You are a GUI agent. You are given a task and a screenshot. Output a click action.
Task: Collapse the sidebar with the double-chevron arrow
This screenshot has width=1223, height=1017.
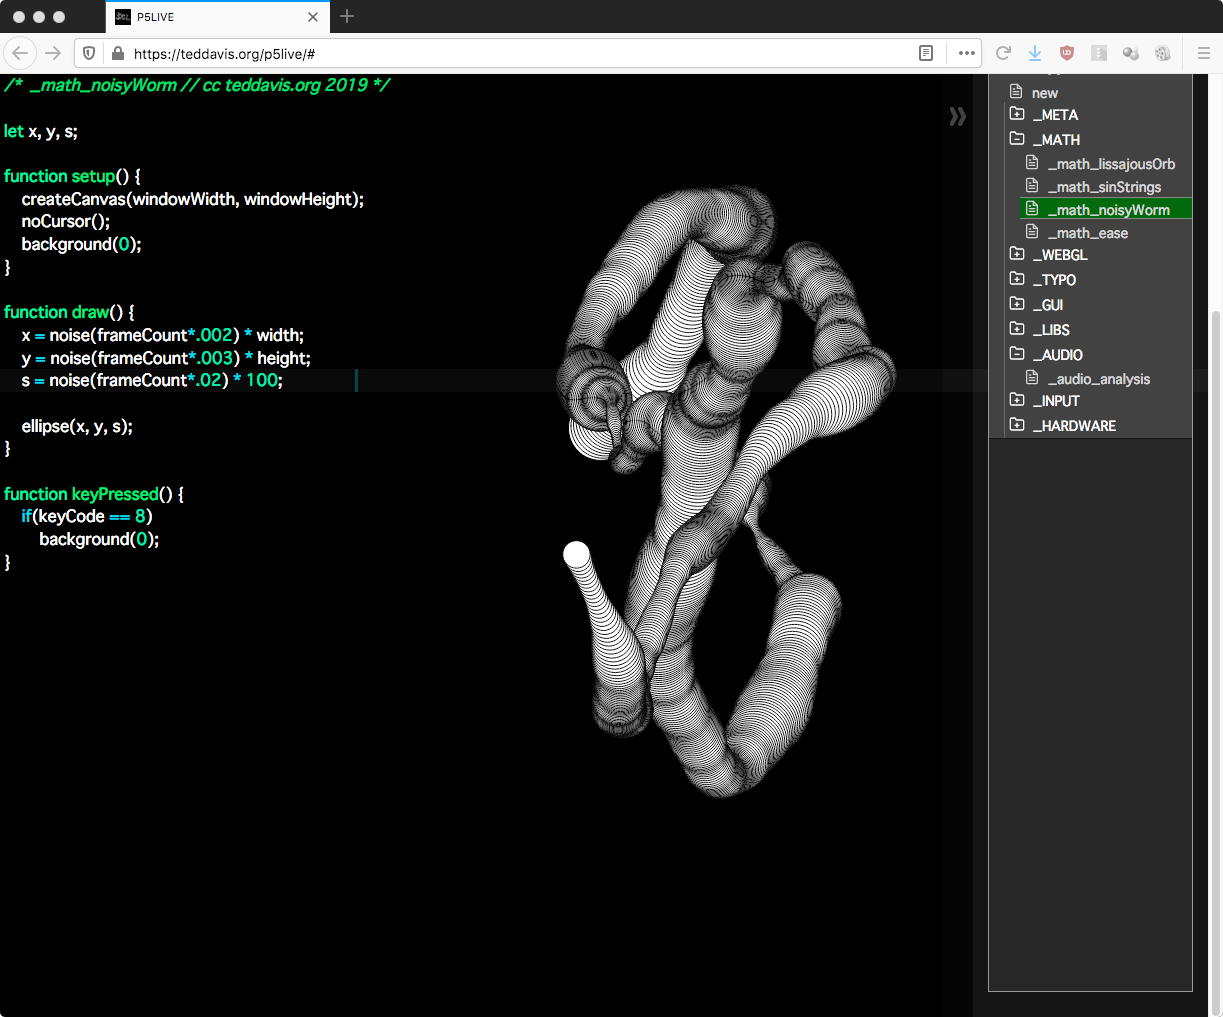point(957,117)
